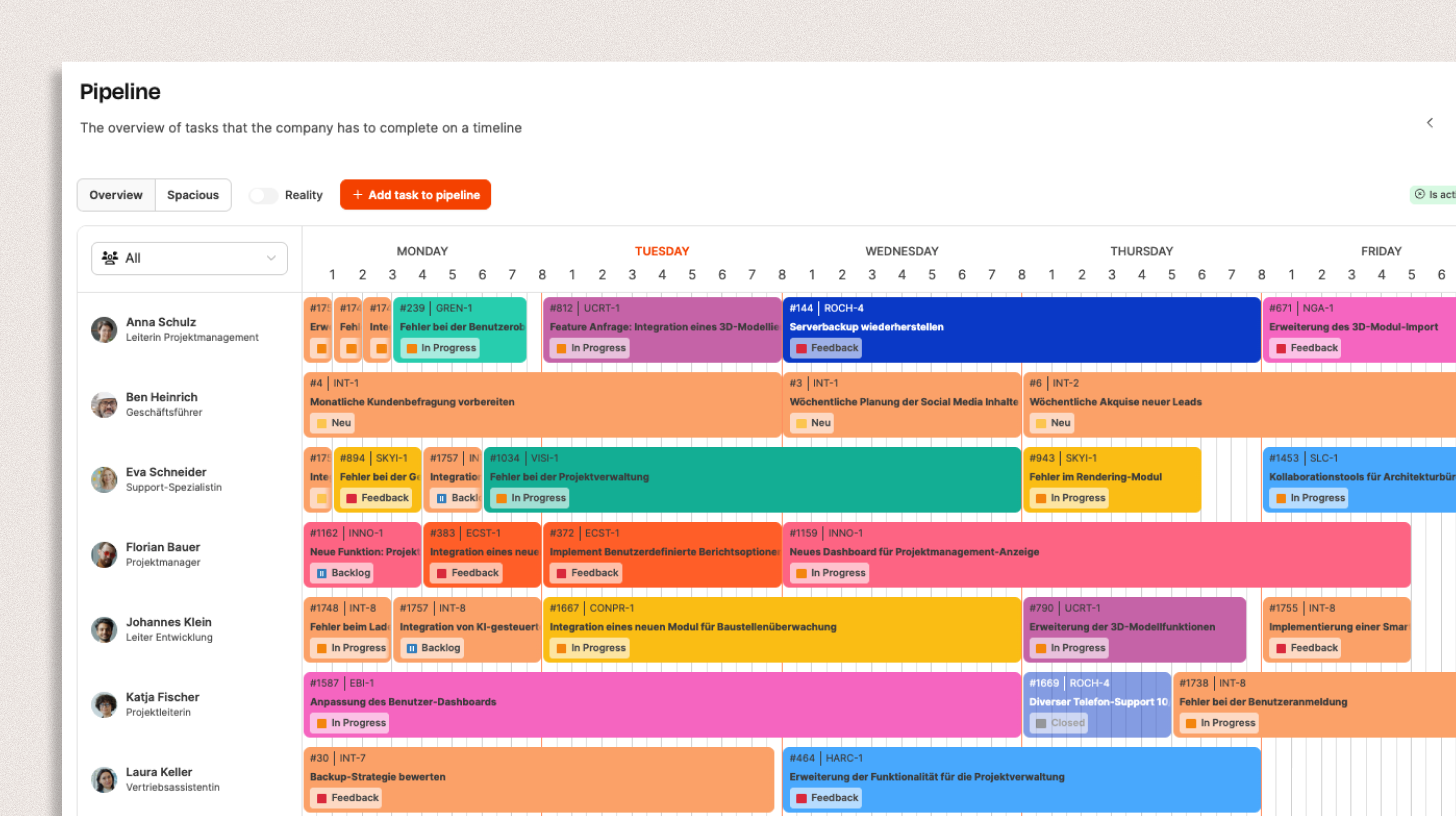Click Anna Schulz's avatar
The height and width of the screenshot is (816, 1456).
104,330
